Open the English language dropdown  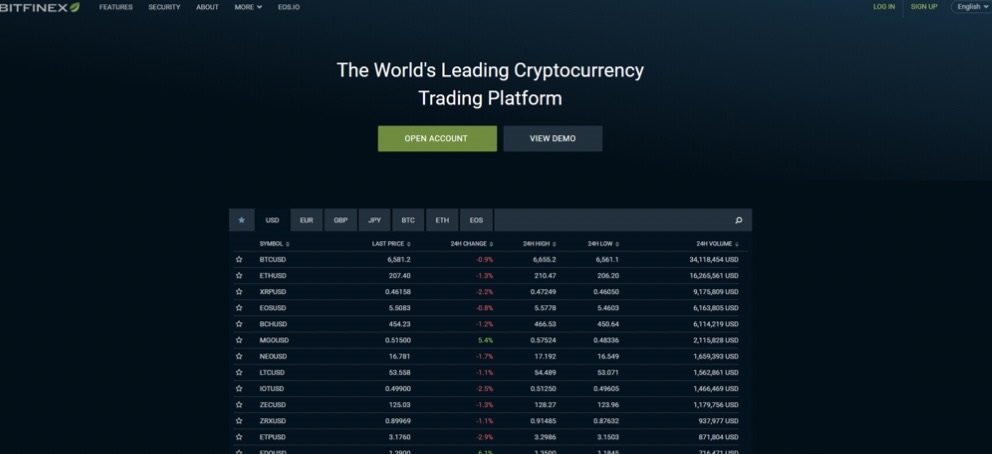point(972,7)
